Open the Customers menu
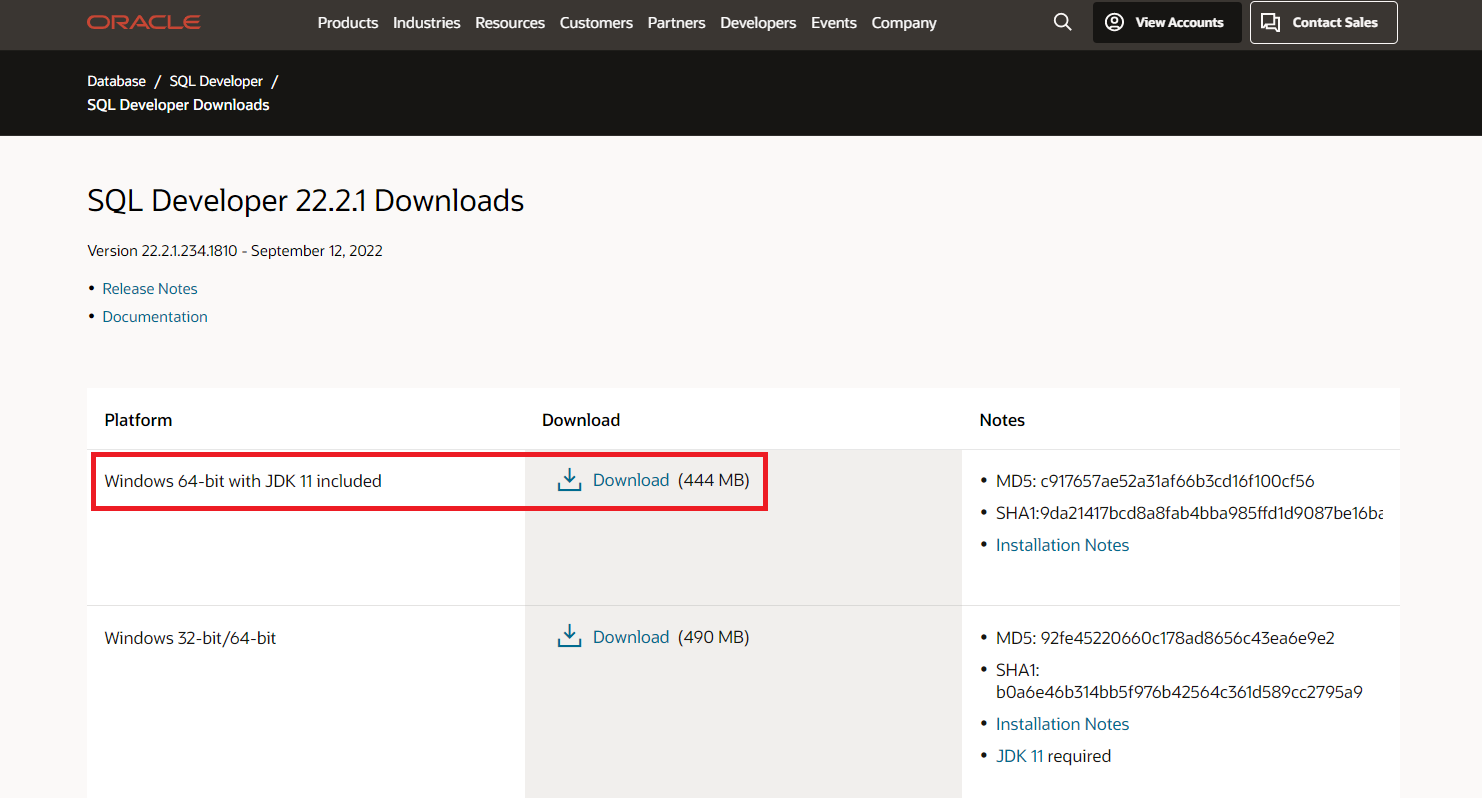The image size is (1482, 798). click(596, 22)
